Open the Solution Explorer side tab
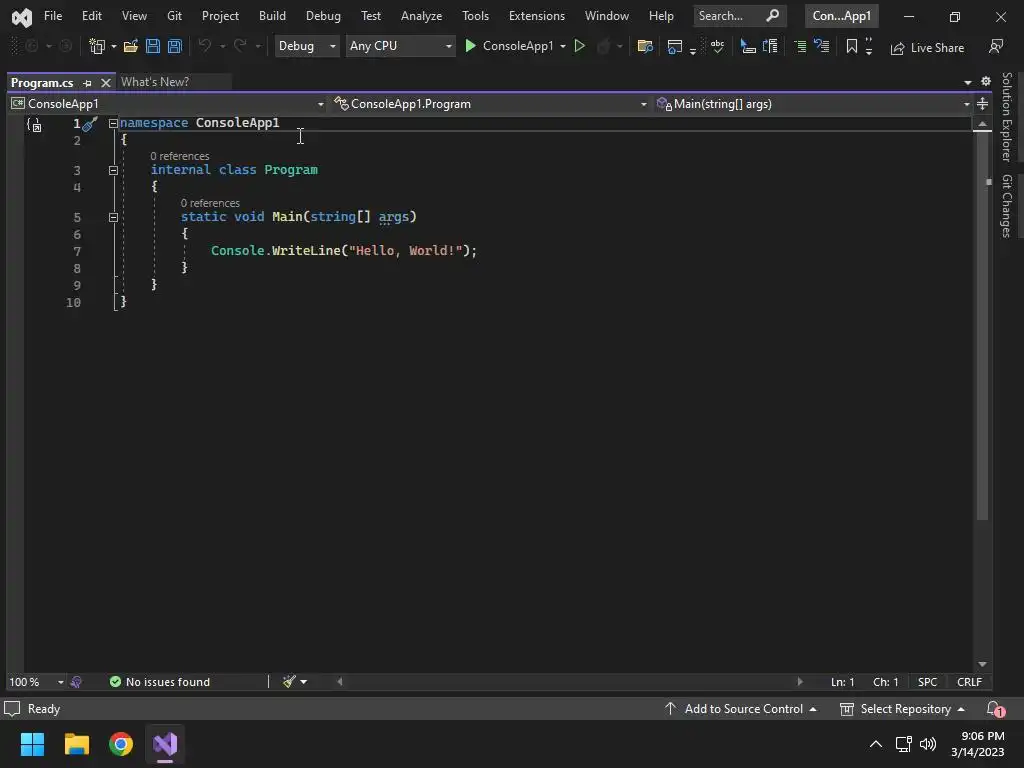 [x=1007, y=116]
